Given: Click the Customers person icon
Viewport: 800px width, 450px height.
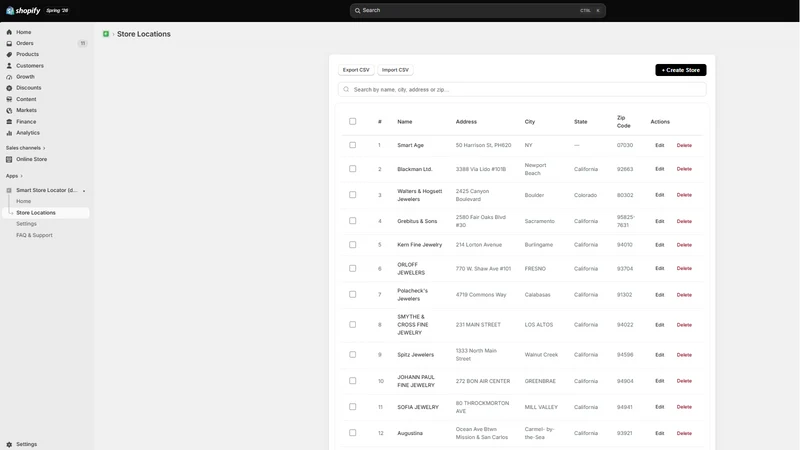Looking at the screenshot, I should tap(9, 66).
